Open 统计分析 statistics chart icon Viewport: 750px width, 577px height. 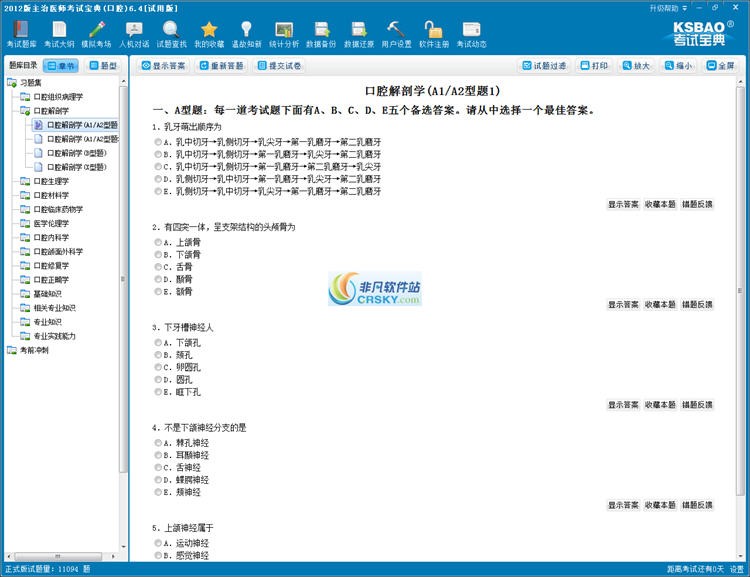[283, 34]
